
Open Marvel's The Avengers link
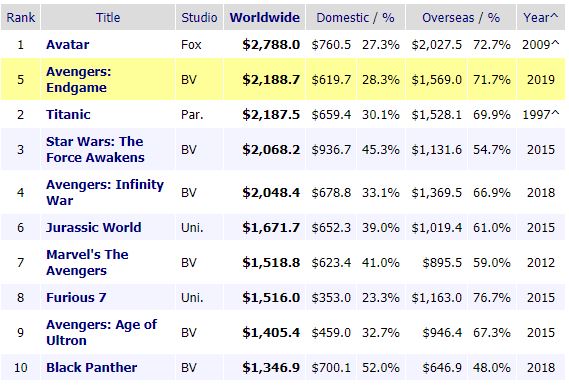(x=87, y=262)
